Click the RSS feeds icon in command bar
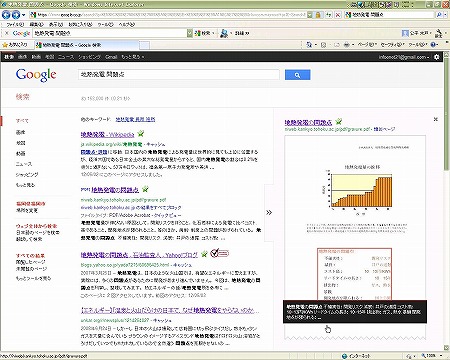 [x=323, y=45]
